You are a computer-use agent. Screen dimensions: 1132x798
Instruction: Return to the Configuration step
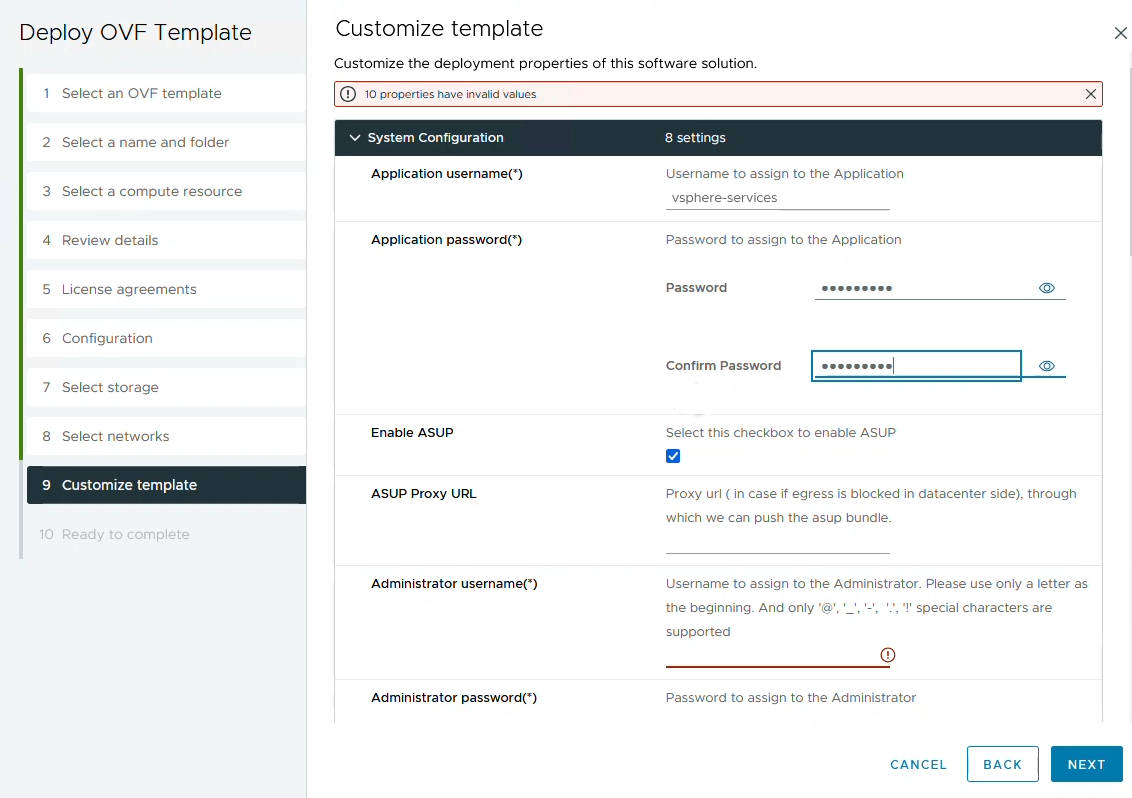[107, 338]
